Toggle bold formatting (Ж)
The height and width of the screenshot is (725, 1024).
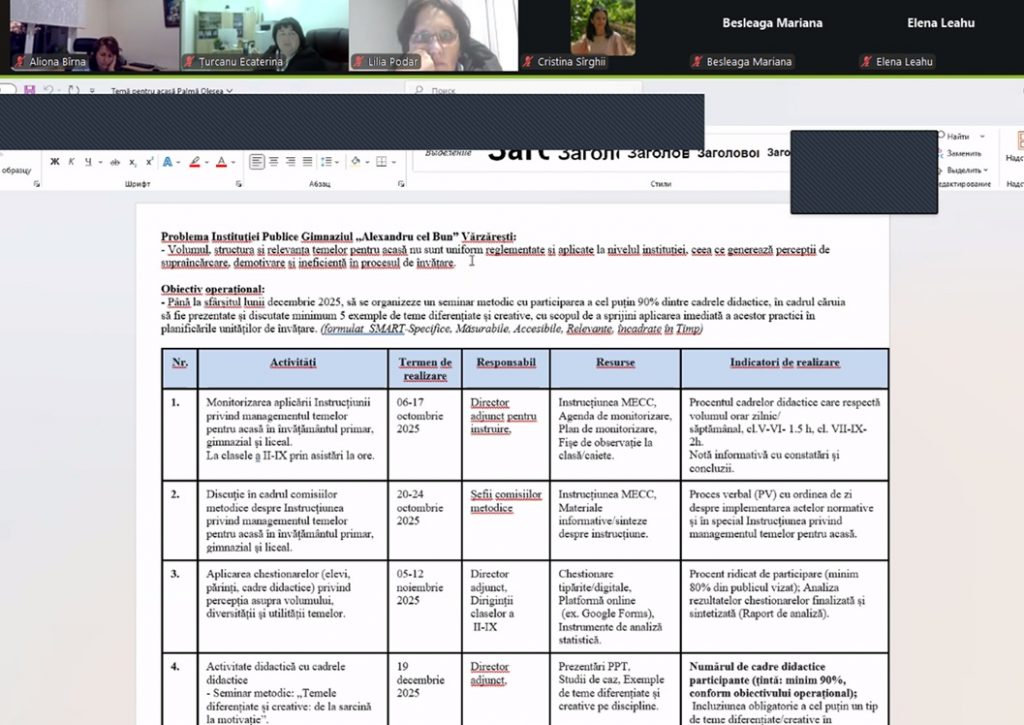pos(55,162)
